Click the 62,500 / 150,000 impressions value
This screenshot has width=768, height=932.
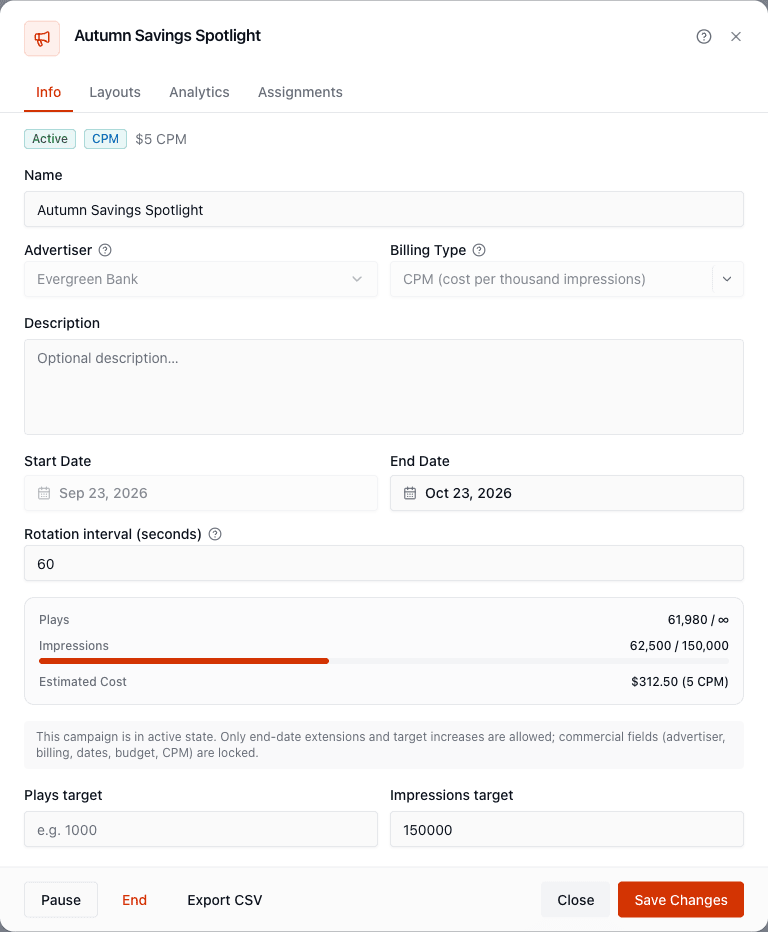(679, 646)
